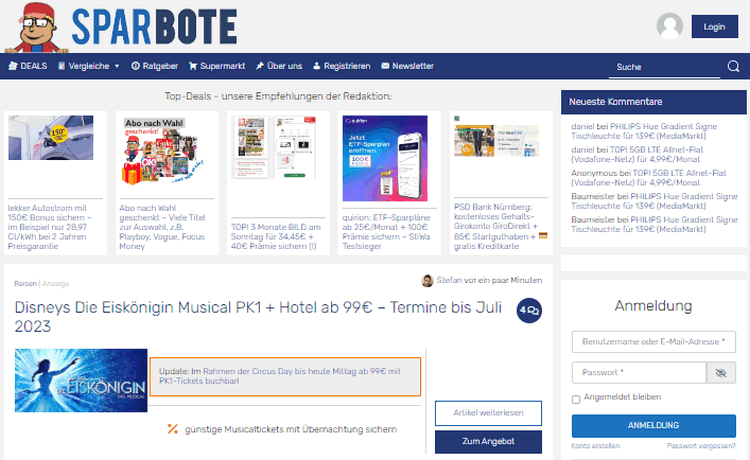This screenshot has width=750, height=460.
Task: Open the Disneys Die Eiskönigin Musical headline
Action: [258, 317]
